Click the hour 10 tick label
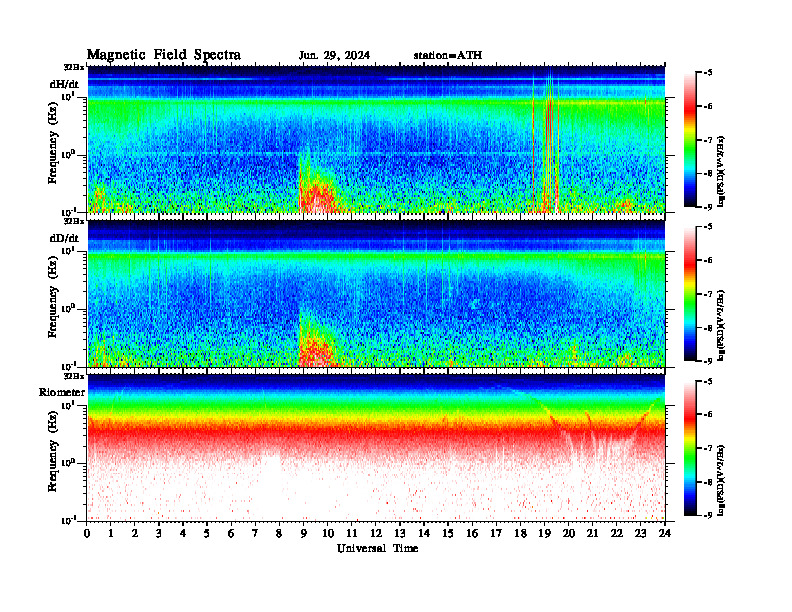The image size is (792, 612). tap(328, 533)
